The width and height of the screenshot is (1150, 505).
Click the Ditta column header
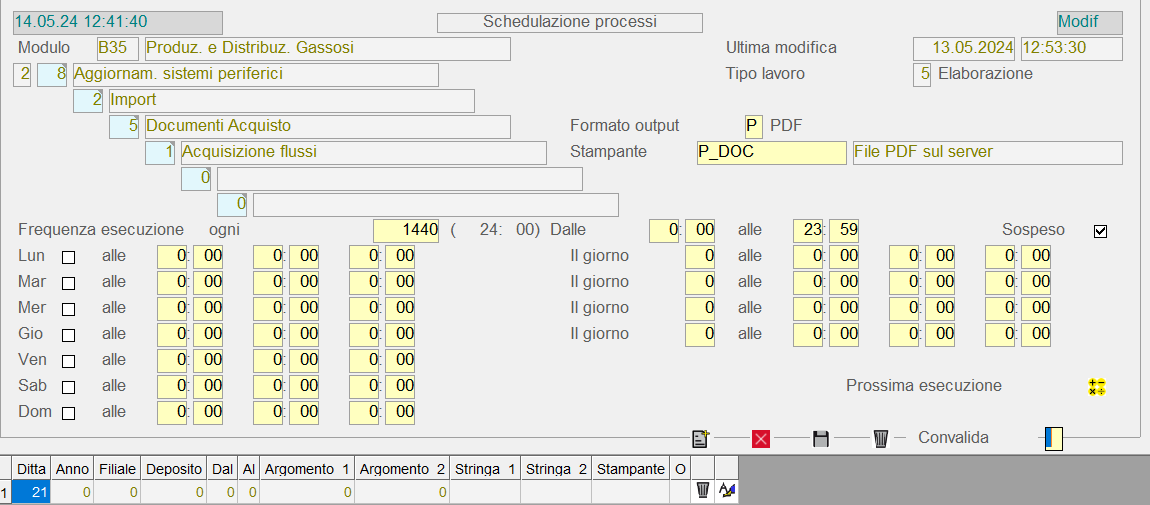31,468
